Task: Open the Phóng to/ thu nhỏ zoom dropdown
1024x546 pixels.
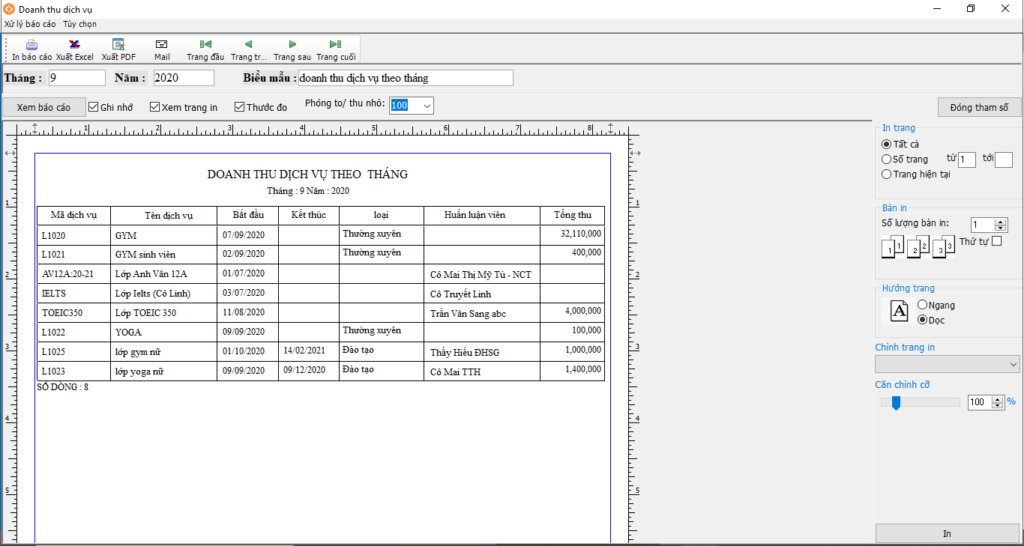Action: click(x=427, y=105)
